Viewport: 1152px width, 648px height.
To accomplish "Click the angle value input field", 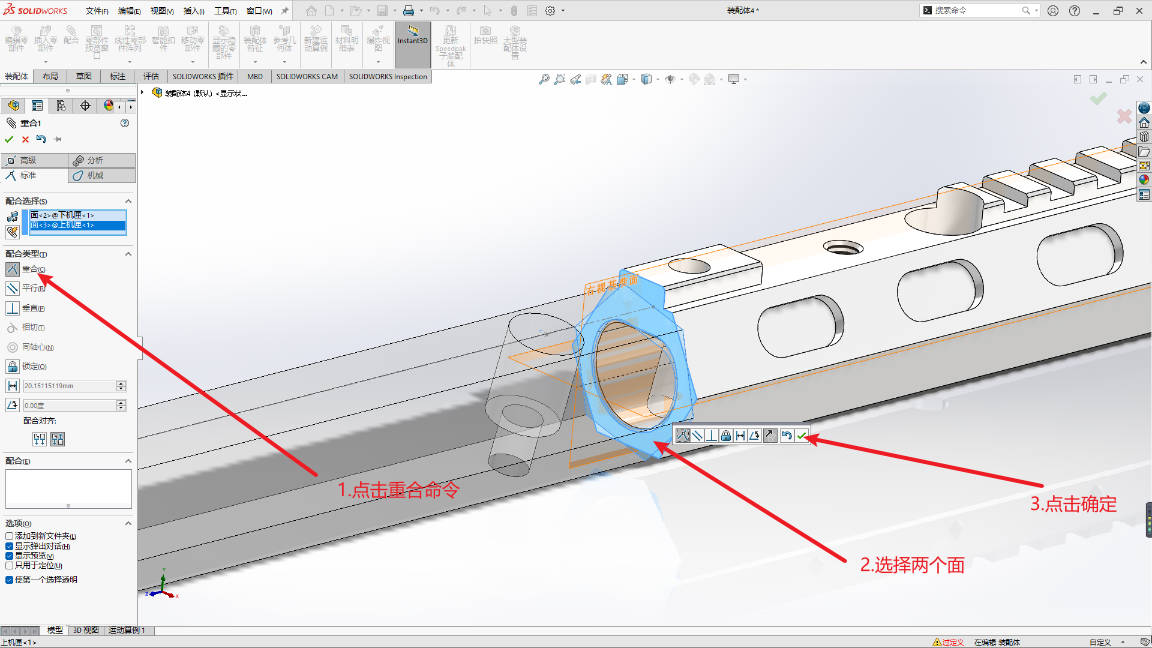I will pyautogui.click(x=69, y=405).
